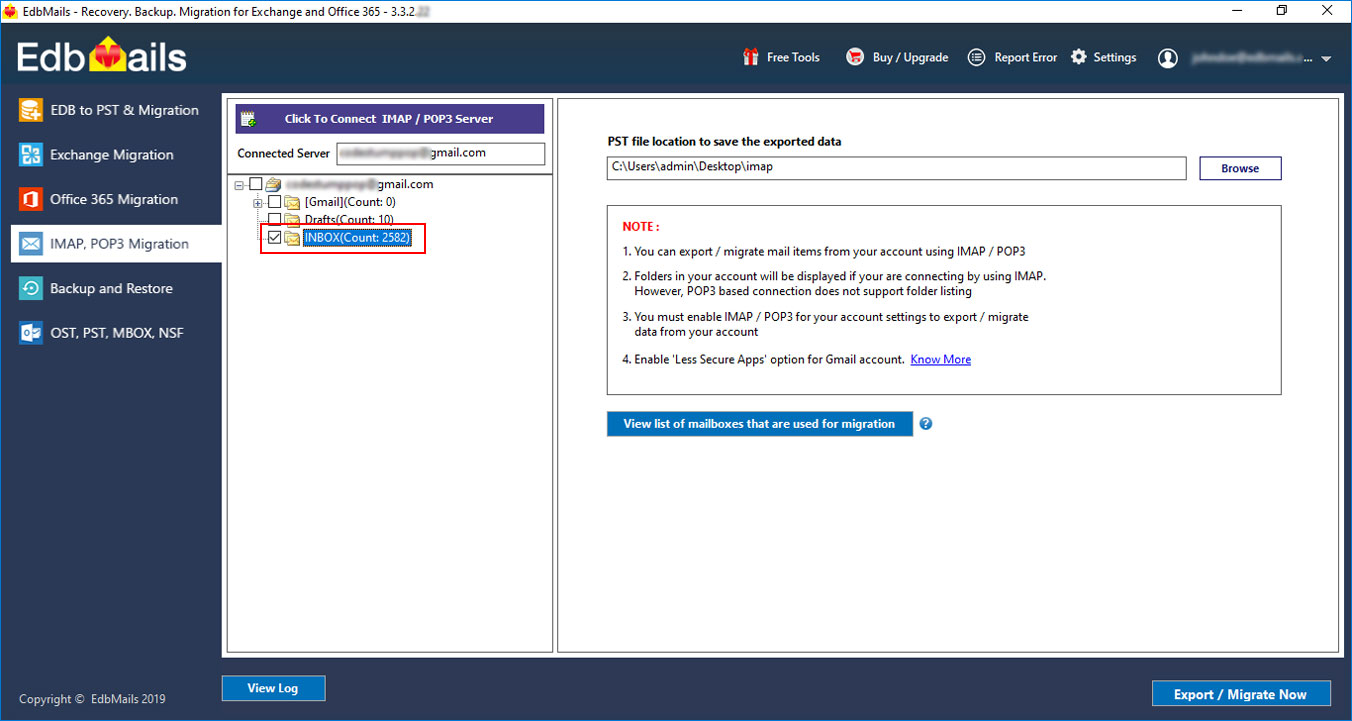Viewport: 1352px width, 721px height.
Task: Click the EDB to PST database icon
Action: [x=31, y=110]
